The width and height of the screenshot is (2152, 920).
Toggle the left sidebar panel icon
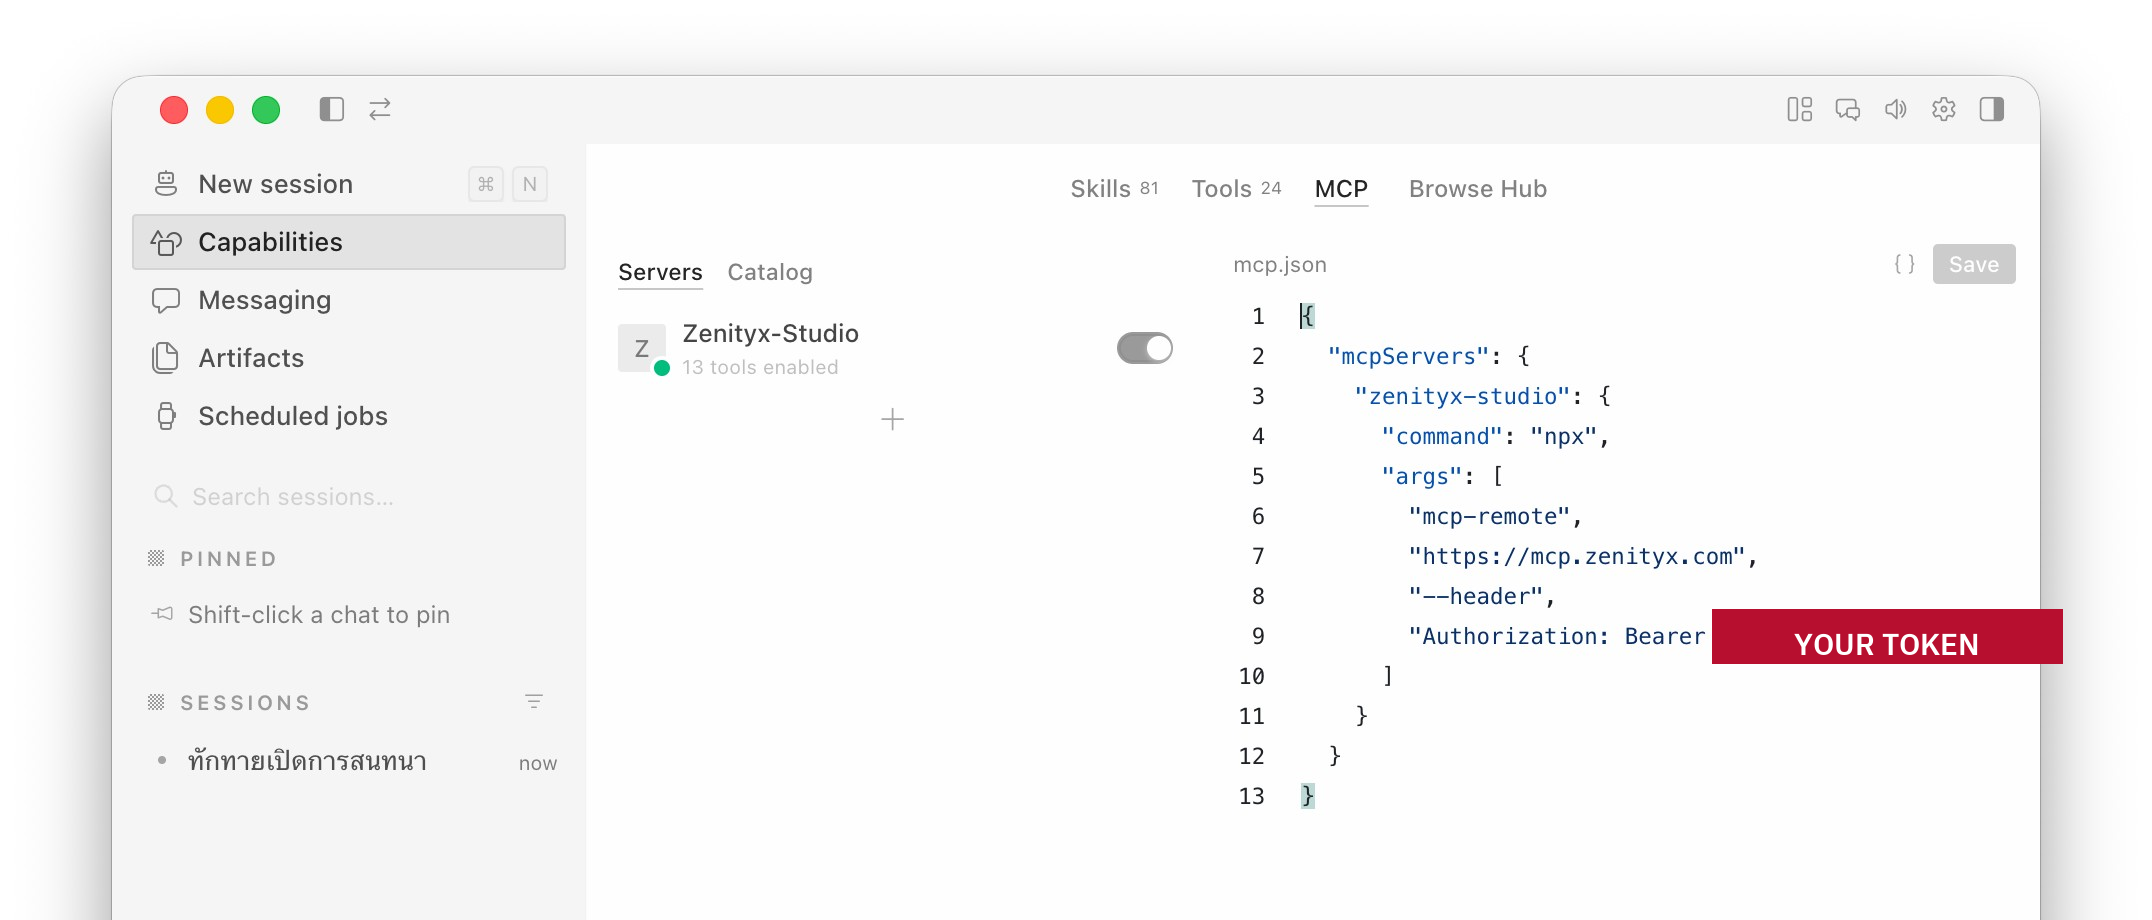332,109
